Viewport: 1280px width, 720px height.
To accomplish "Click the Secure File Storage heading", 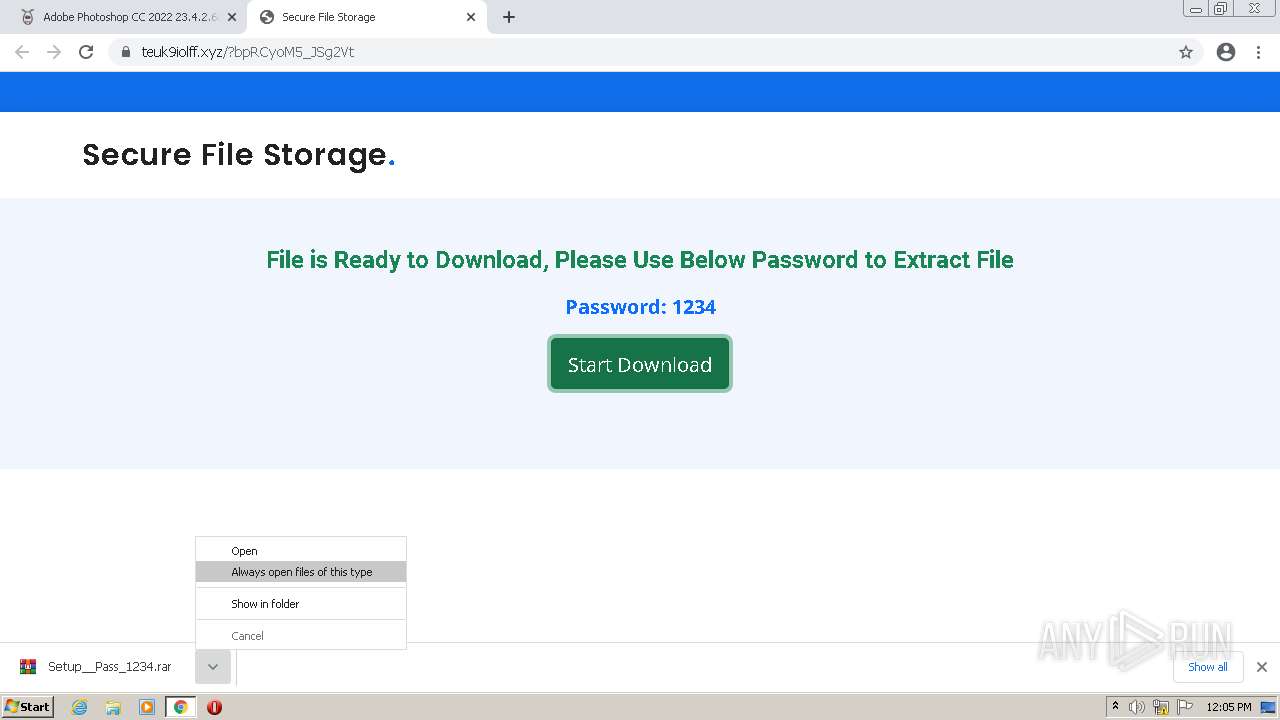I will pyautogui.click(x=239, y=155).
